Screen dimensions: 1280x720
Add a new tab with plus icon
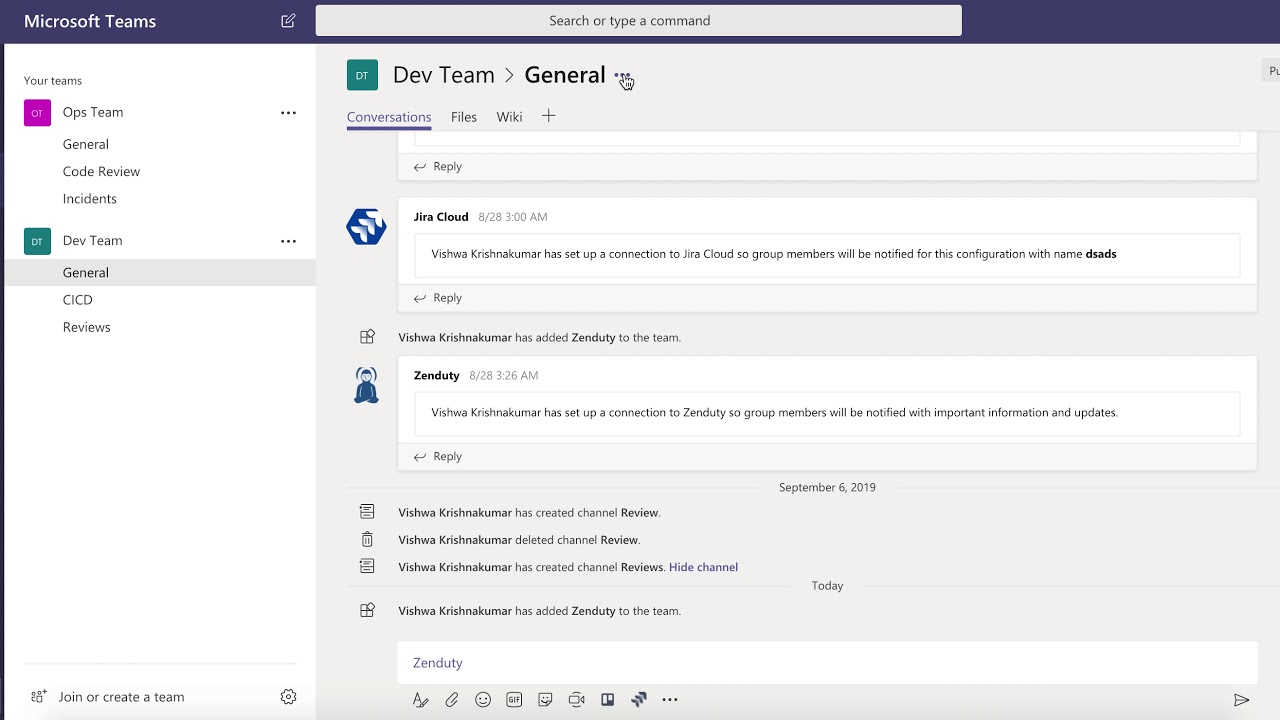point(548,116)
